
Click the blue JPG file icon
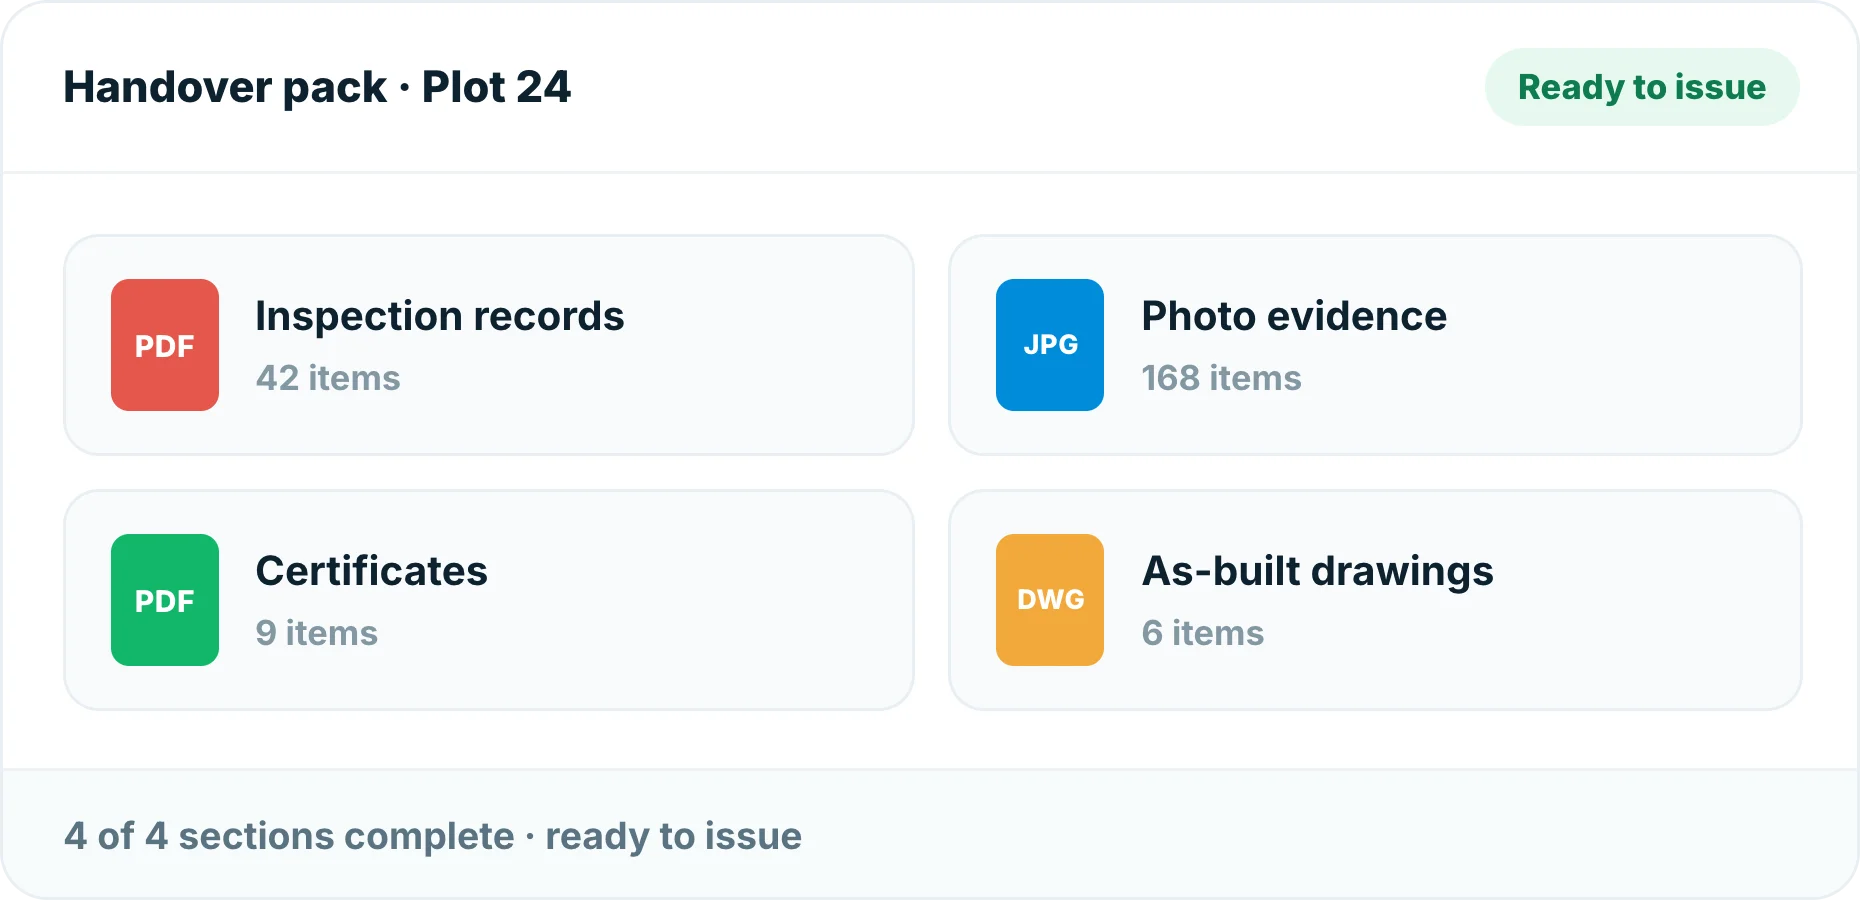(1050, 345)
